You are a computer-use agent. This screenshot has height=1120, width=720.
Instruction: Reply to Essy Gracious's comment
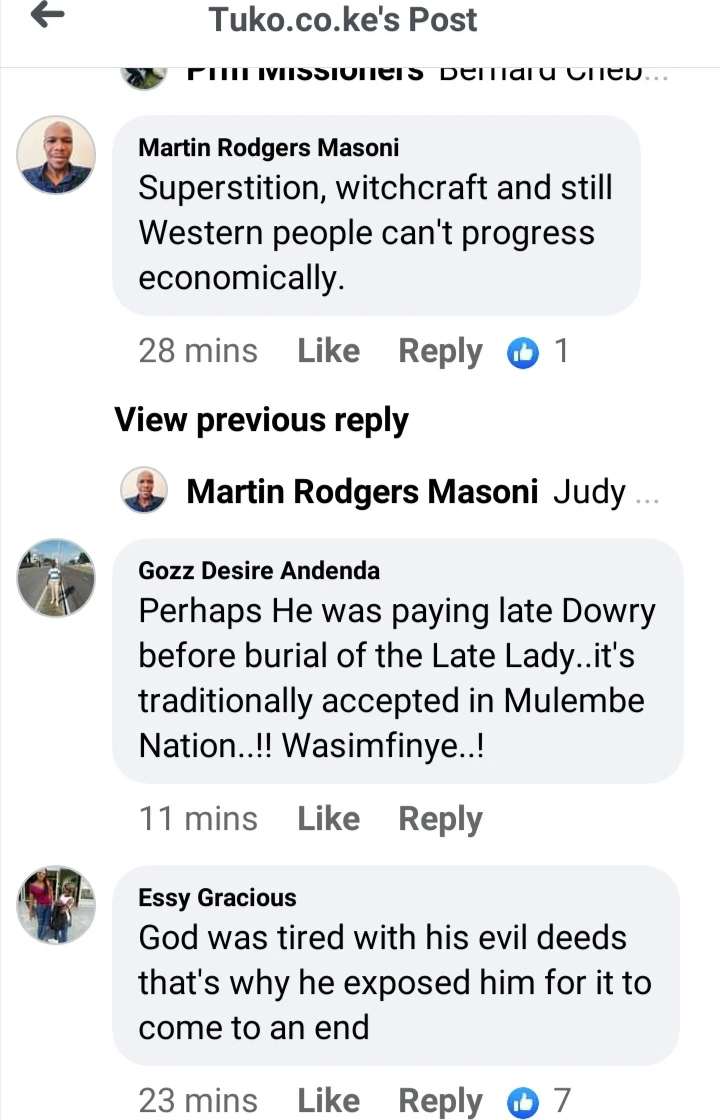441,1101
